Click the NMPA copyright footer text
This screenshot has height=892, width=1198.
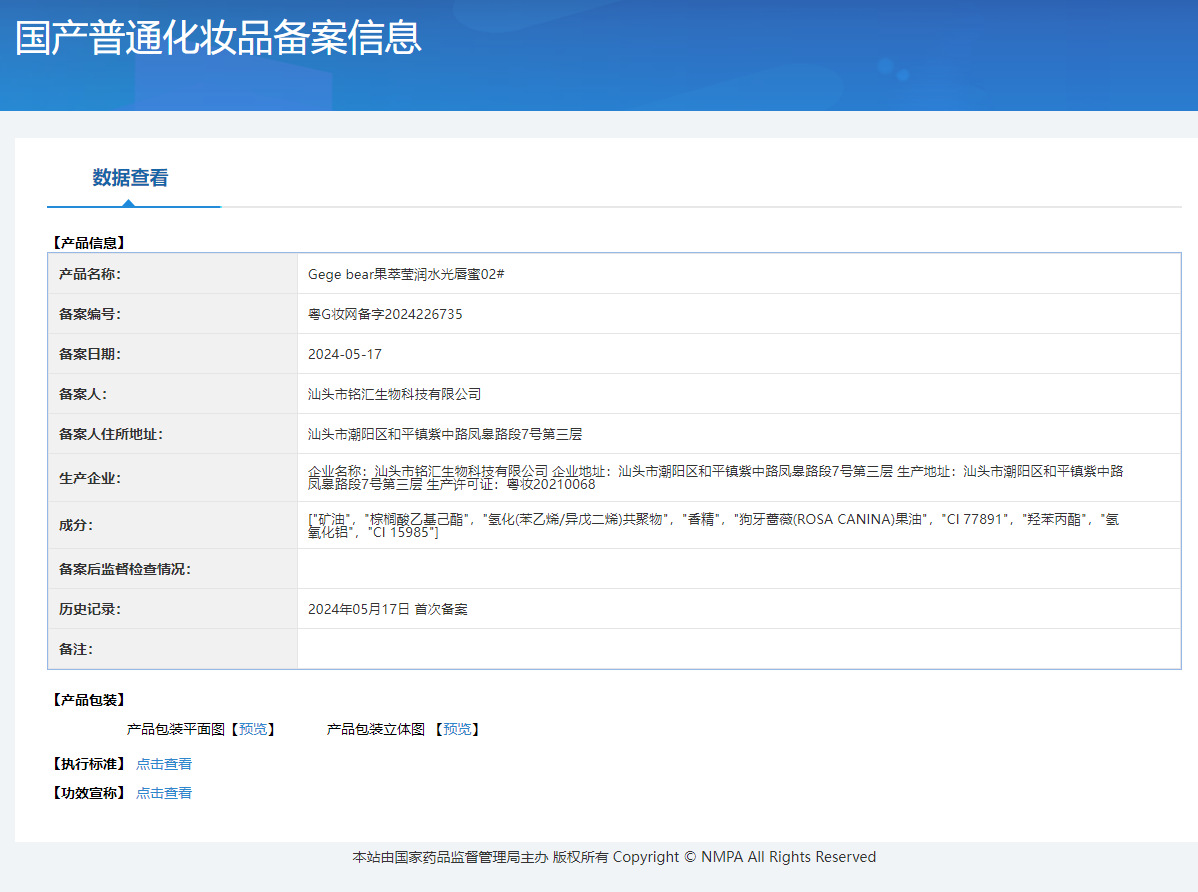pyautogui.click(x=614, y=857)
